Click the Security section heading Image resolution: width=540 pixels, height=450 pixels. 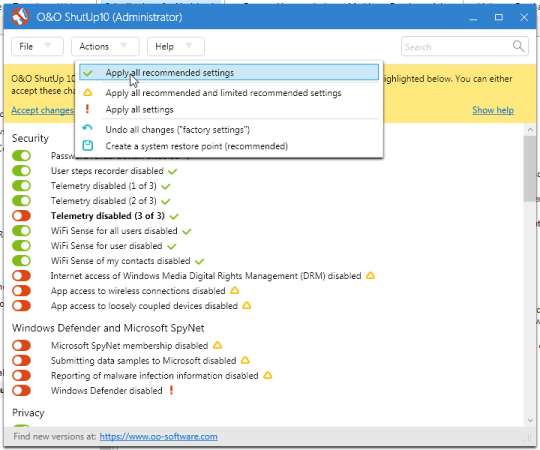click(30, 138)
